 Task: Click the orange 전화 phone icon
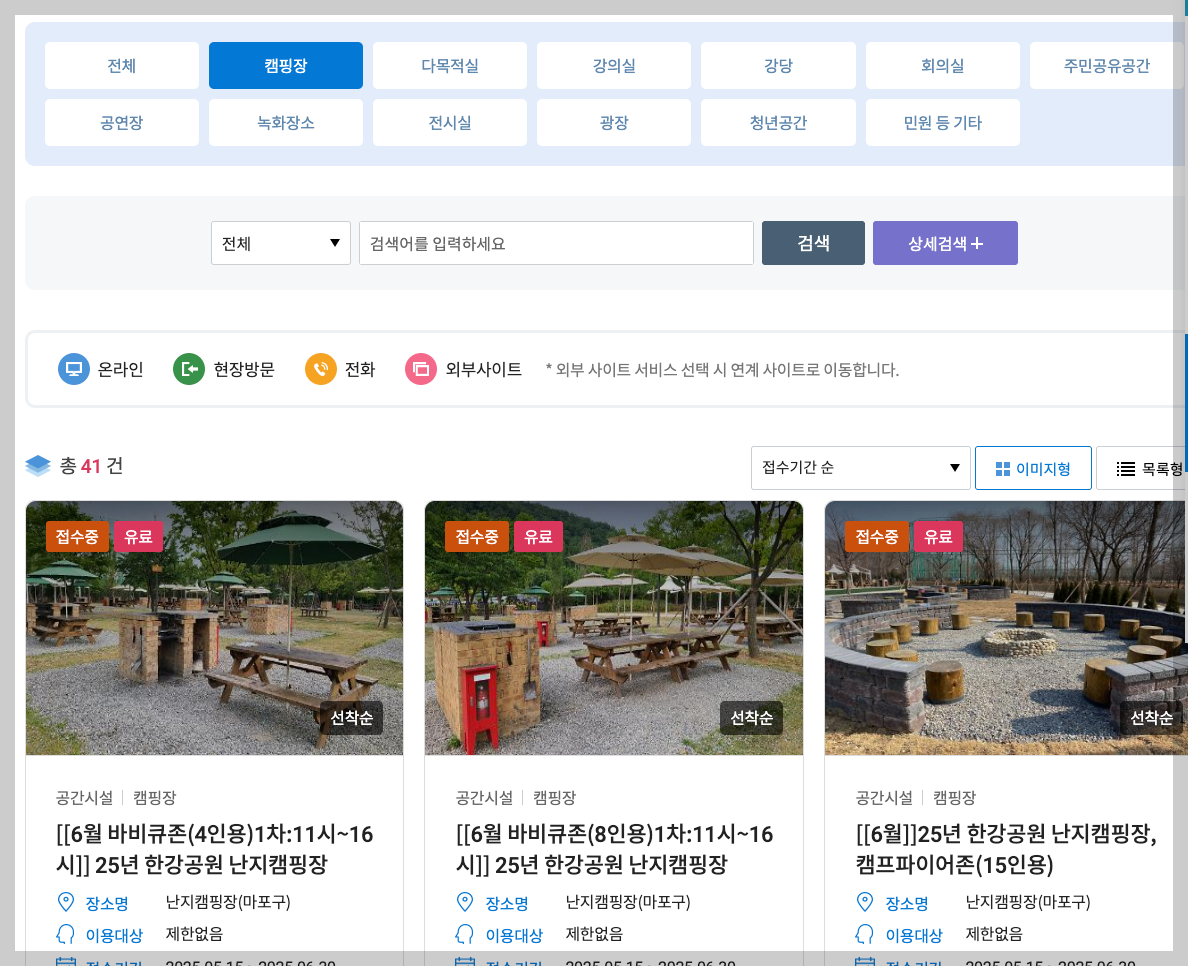pyautogui.click(x=320, y=369)
